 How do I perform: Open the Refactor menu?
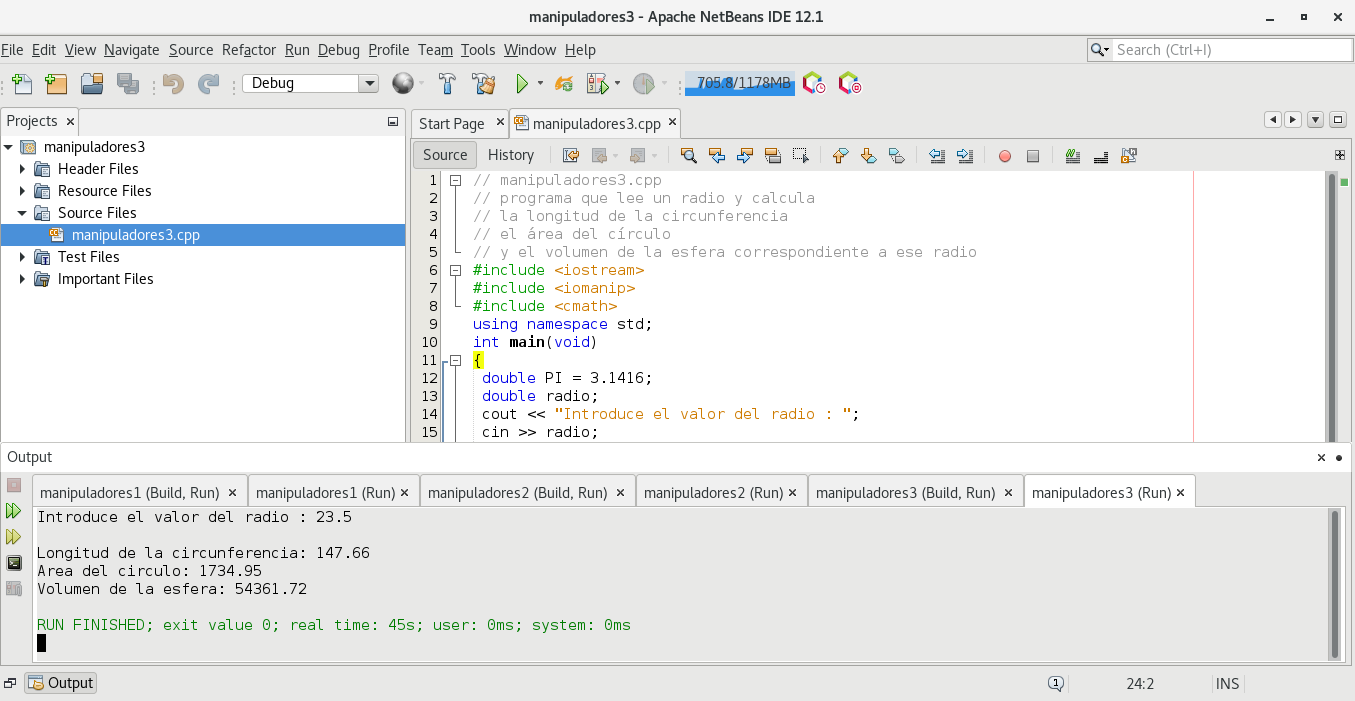248,50
